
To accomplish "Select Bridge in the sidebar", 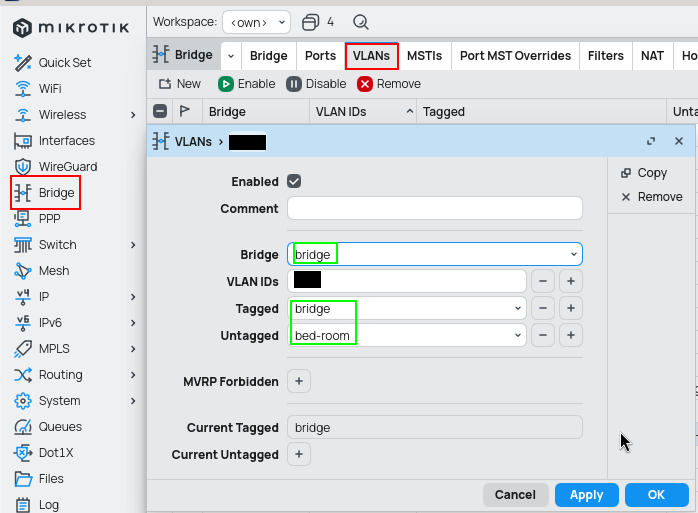I will (45, 193).
